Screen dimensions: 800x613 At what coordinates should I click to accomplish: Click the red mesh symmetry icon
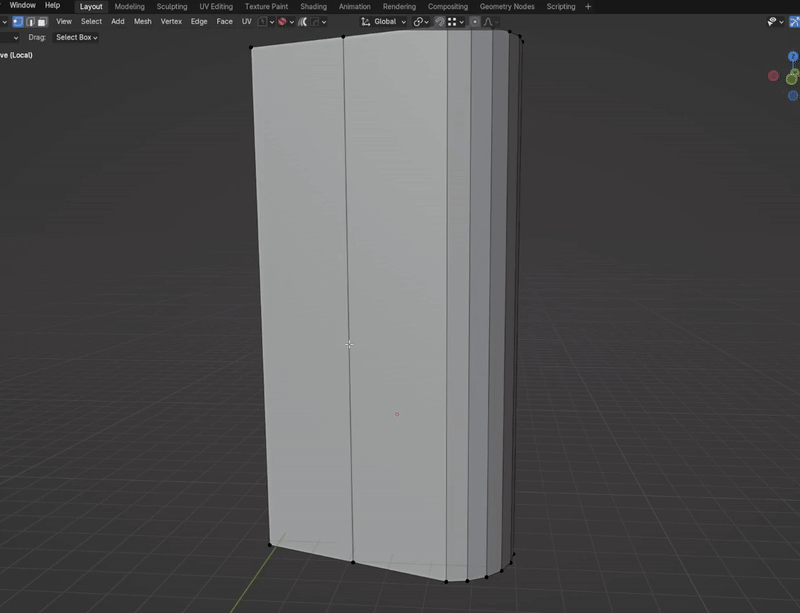point(282,22)
